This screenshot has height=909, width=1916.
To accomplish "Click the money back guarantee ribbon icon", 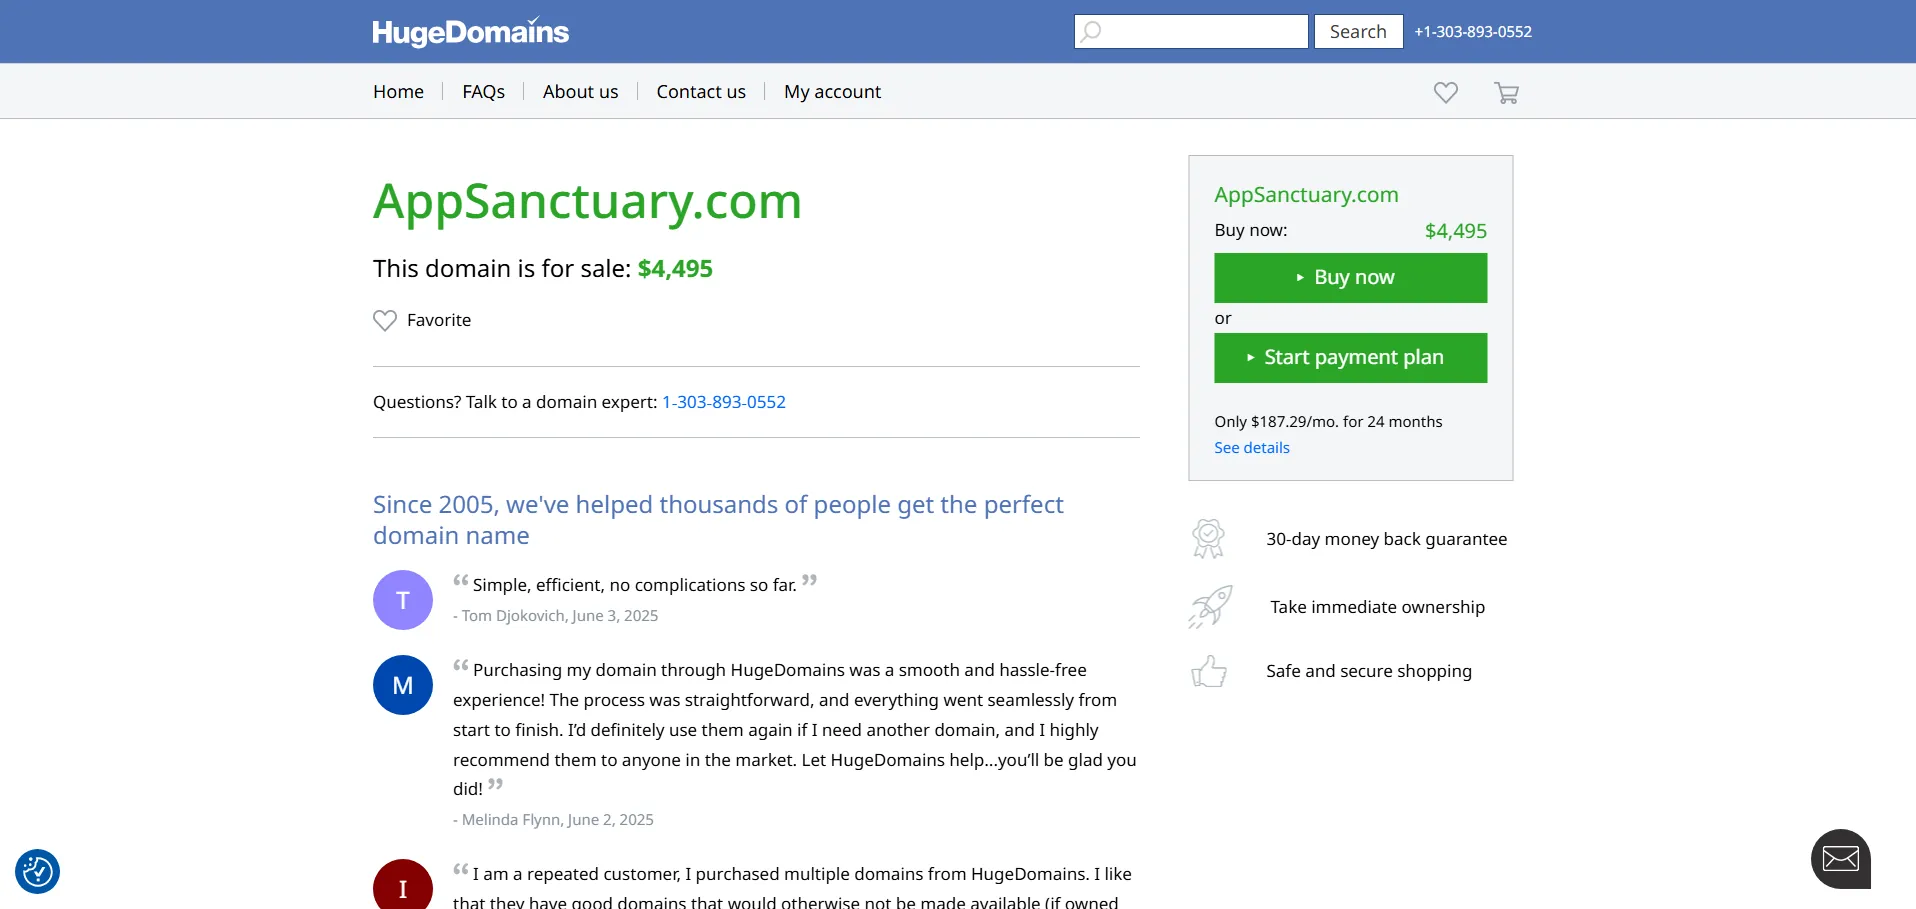I will pos(1208,539).
